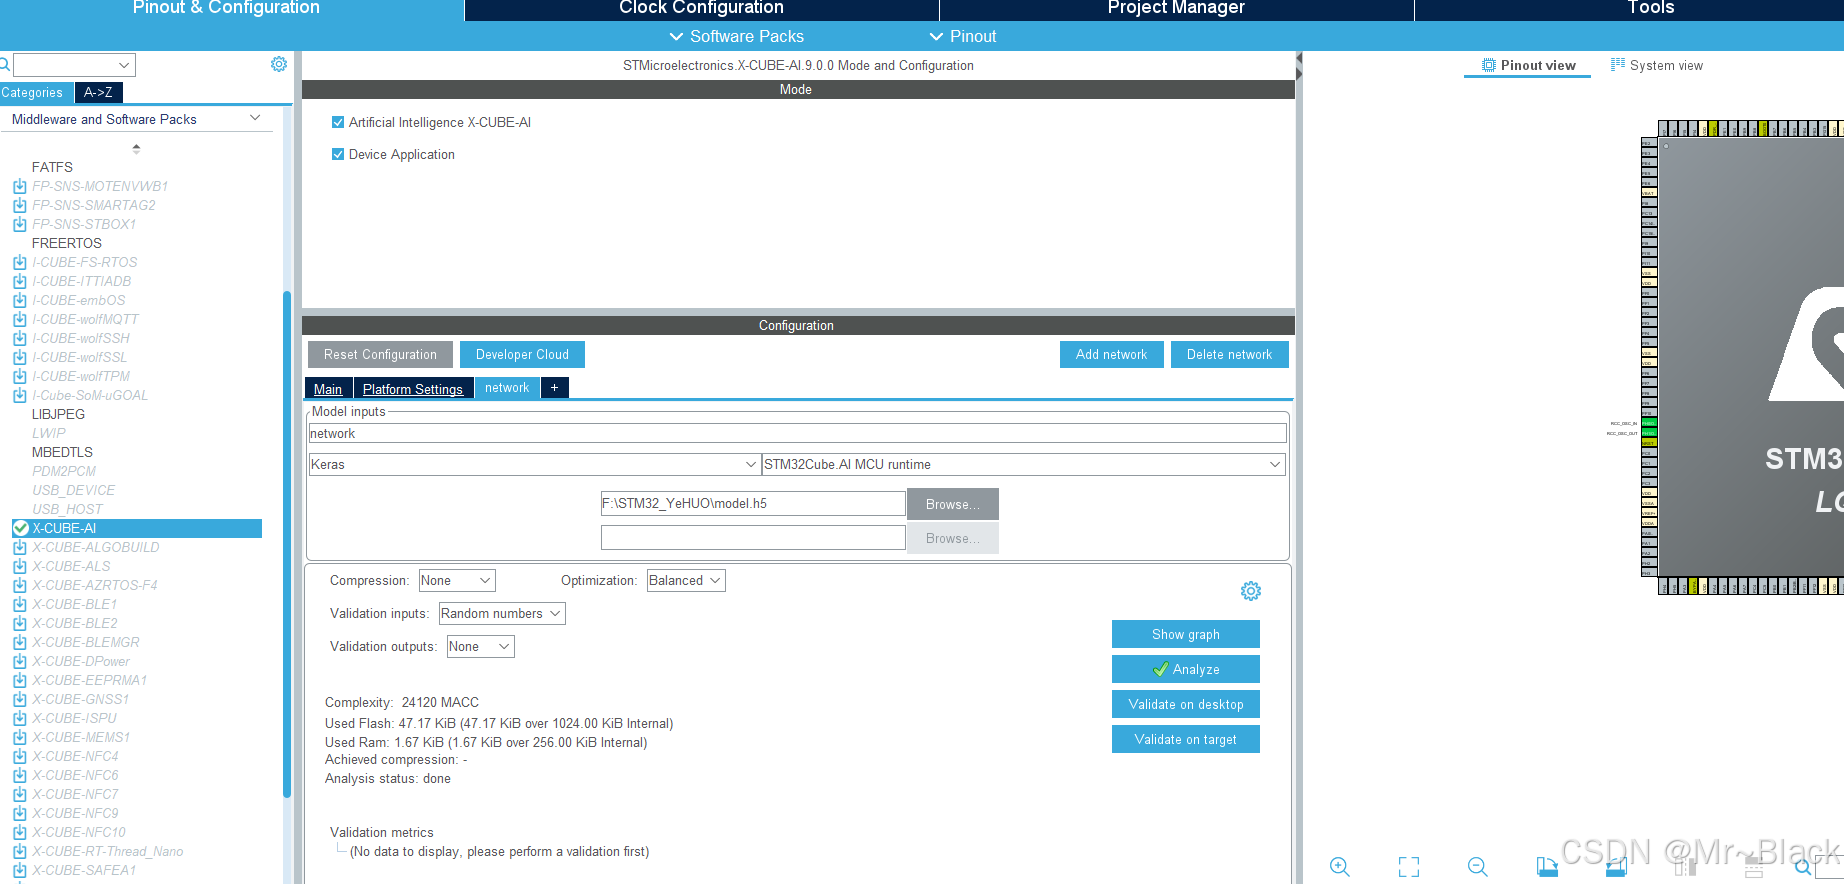The height and width of the screenshot is (884, 1844).
Task: Click the download icon beside X-CUBE-GNSS1
Action: point(20,699)
